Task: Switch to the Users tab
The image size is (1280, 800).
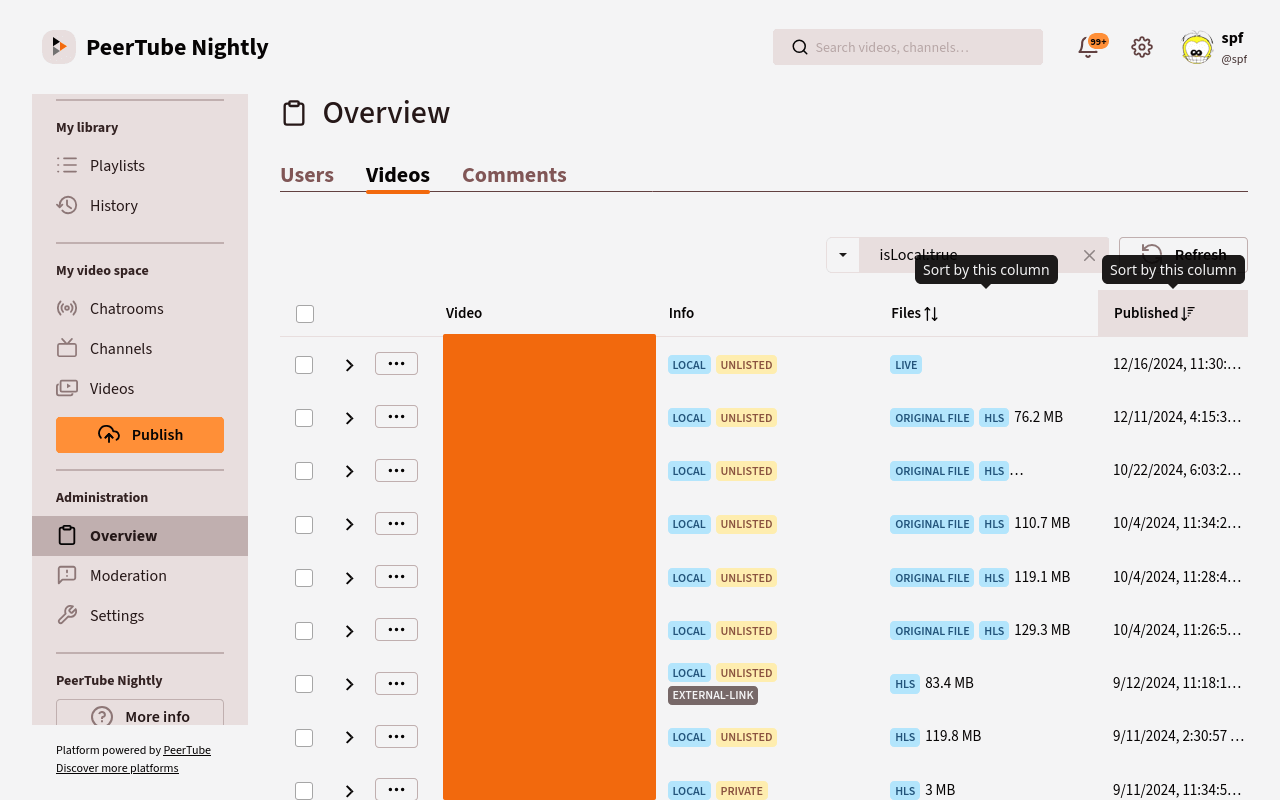Action: pos(307,175)
